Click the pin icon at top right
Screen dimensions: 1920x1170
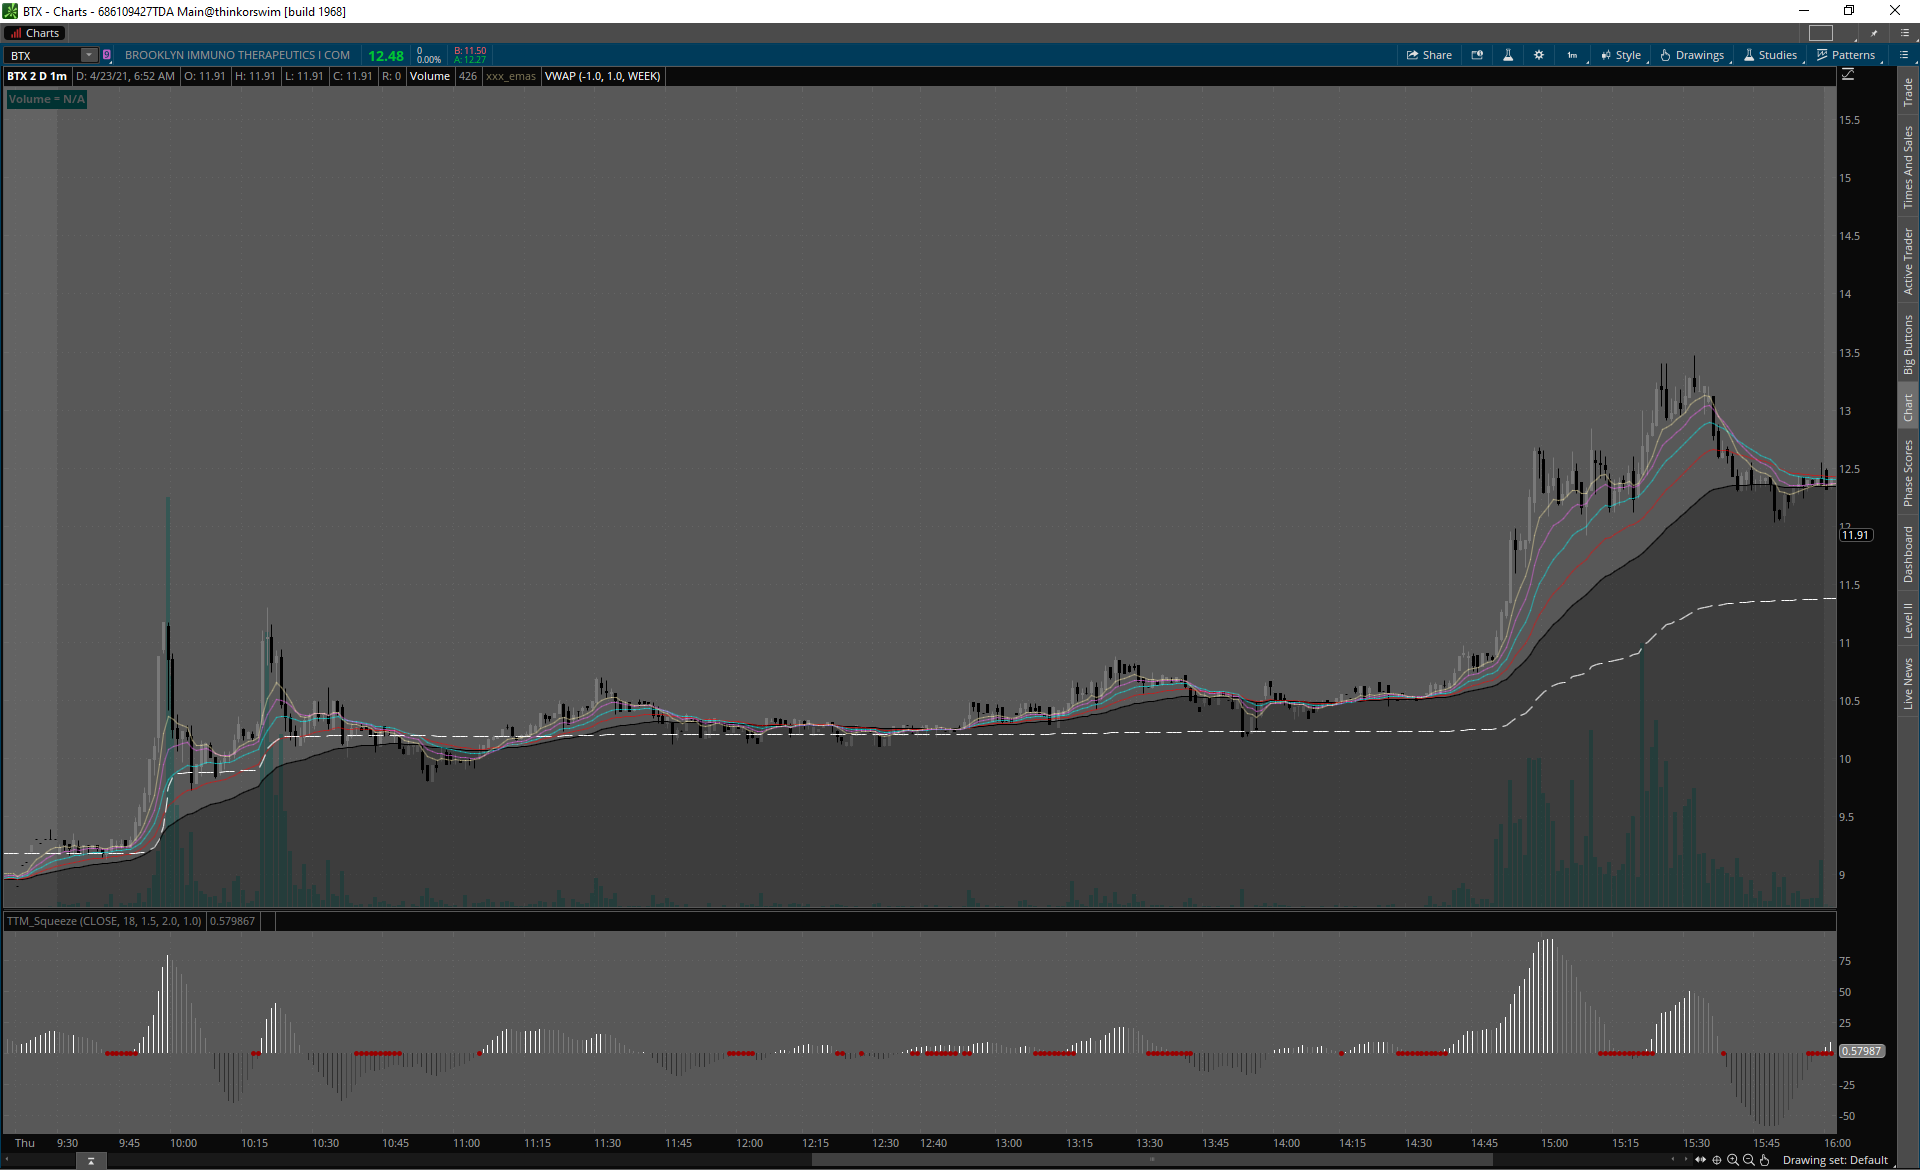pyautogui.click(x=1874, y=33)
